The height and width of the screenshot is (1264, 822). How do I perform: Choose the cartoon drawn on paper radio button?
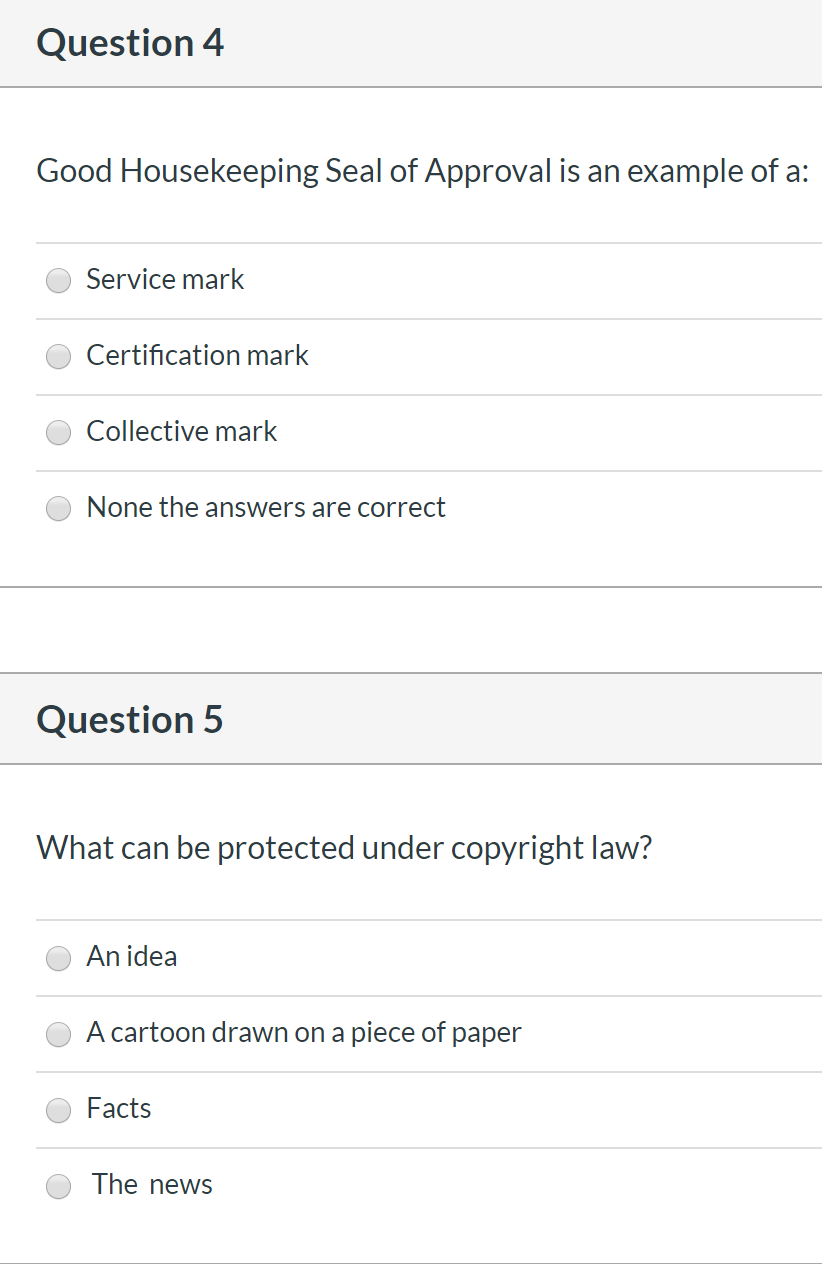pyautogui.click(x=59, y=1034)
